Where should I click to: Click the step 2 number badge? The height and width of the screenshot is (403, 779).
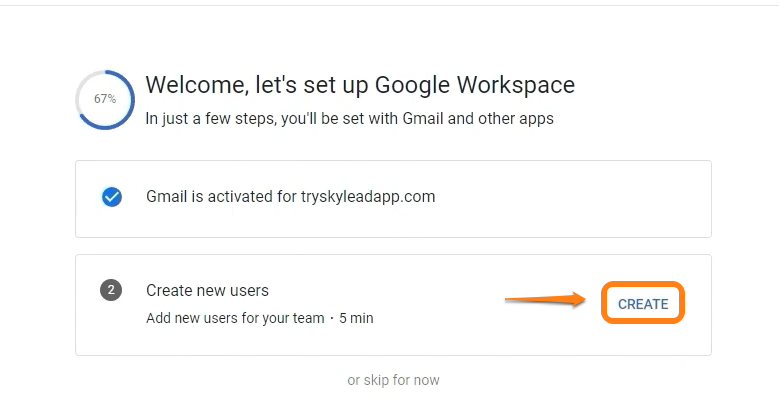(x=111, y=291)
